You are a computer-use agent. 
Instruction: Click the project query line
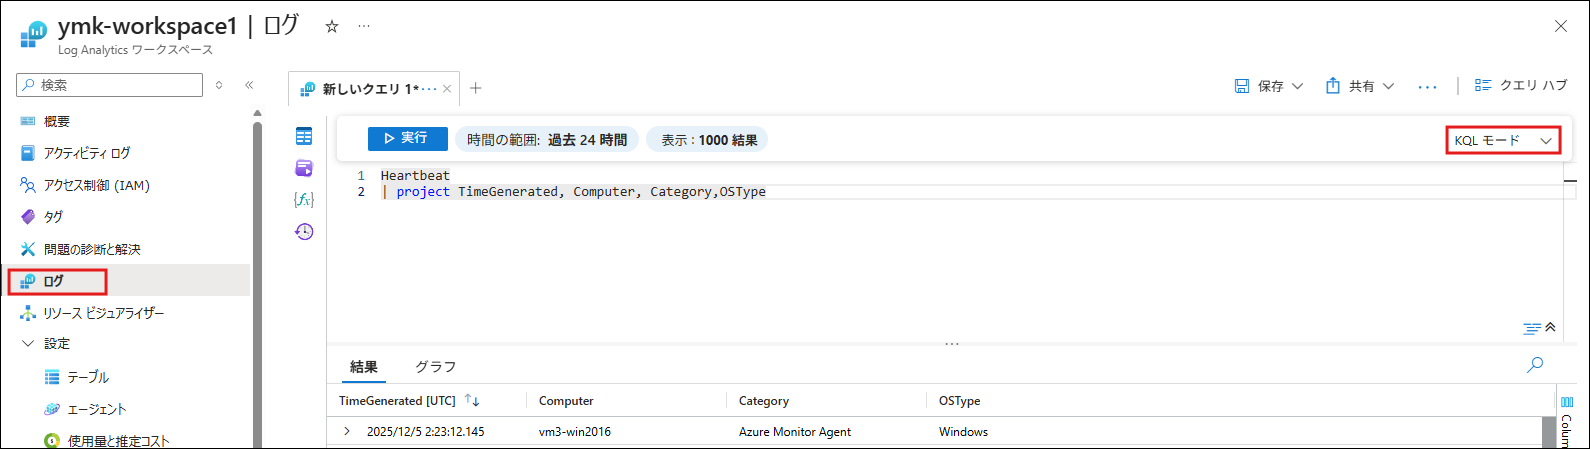coord(573,192)
